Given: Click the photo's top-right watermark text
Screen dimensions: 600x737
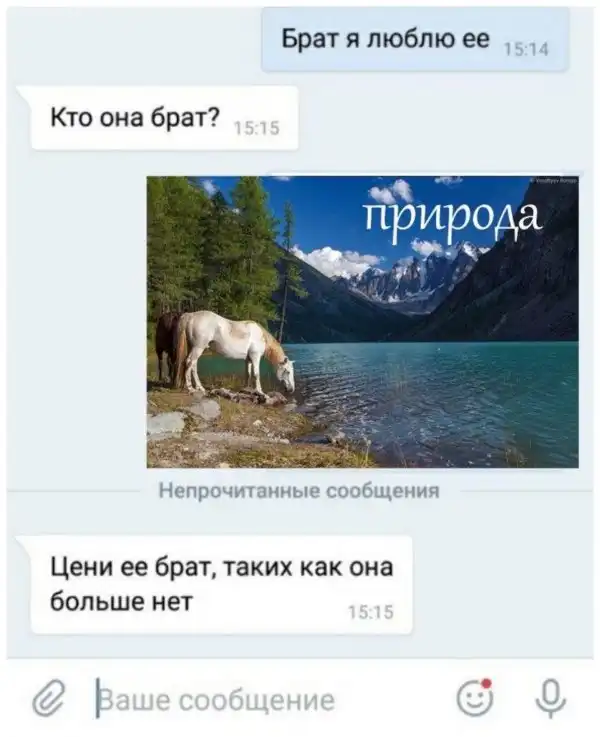Looking at the screenshot, I should click(553, 180).
